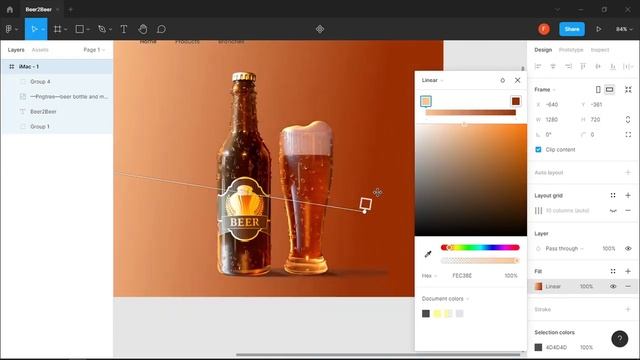Open the Linear gradient type dropdown

coord(432,80)
